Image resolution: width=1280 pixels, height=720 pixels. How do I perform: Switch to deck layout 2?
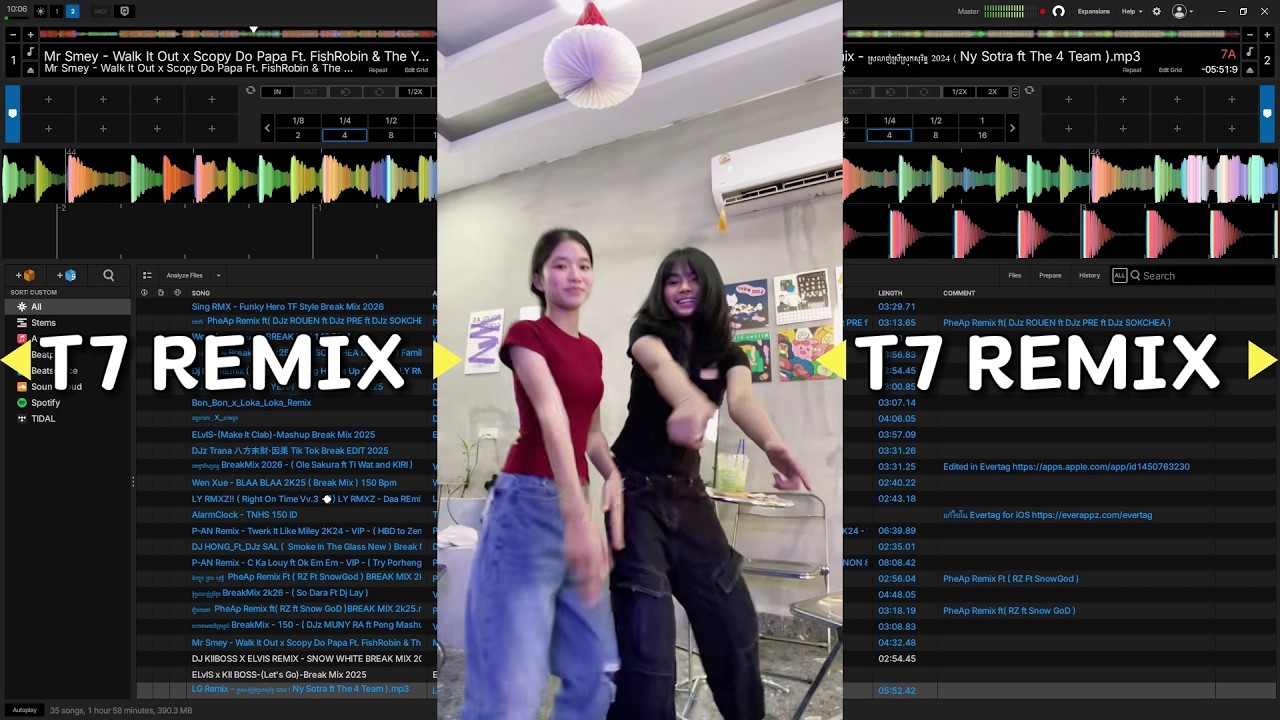[72, 11]
